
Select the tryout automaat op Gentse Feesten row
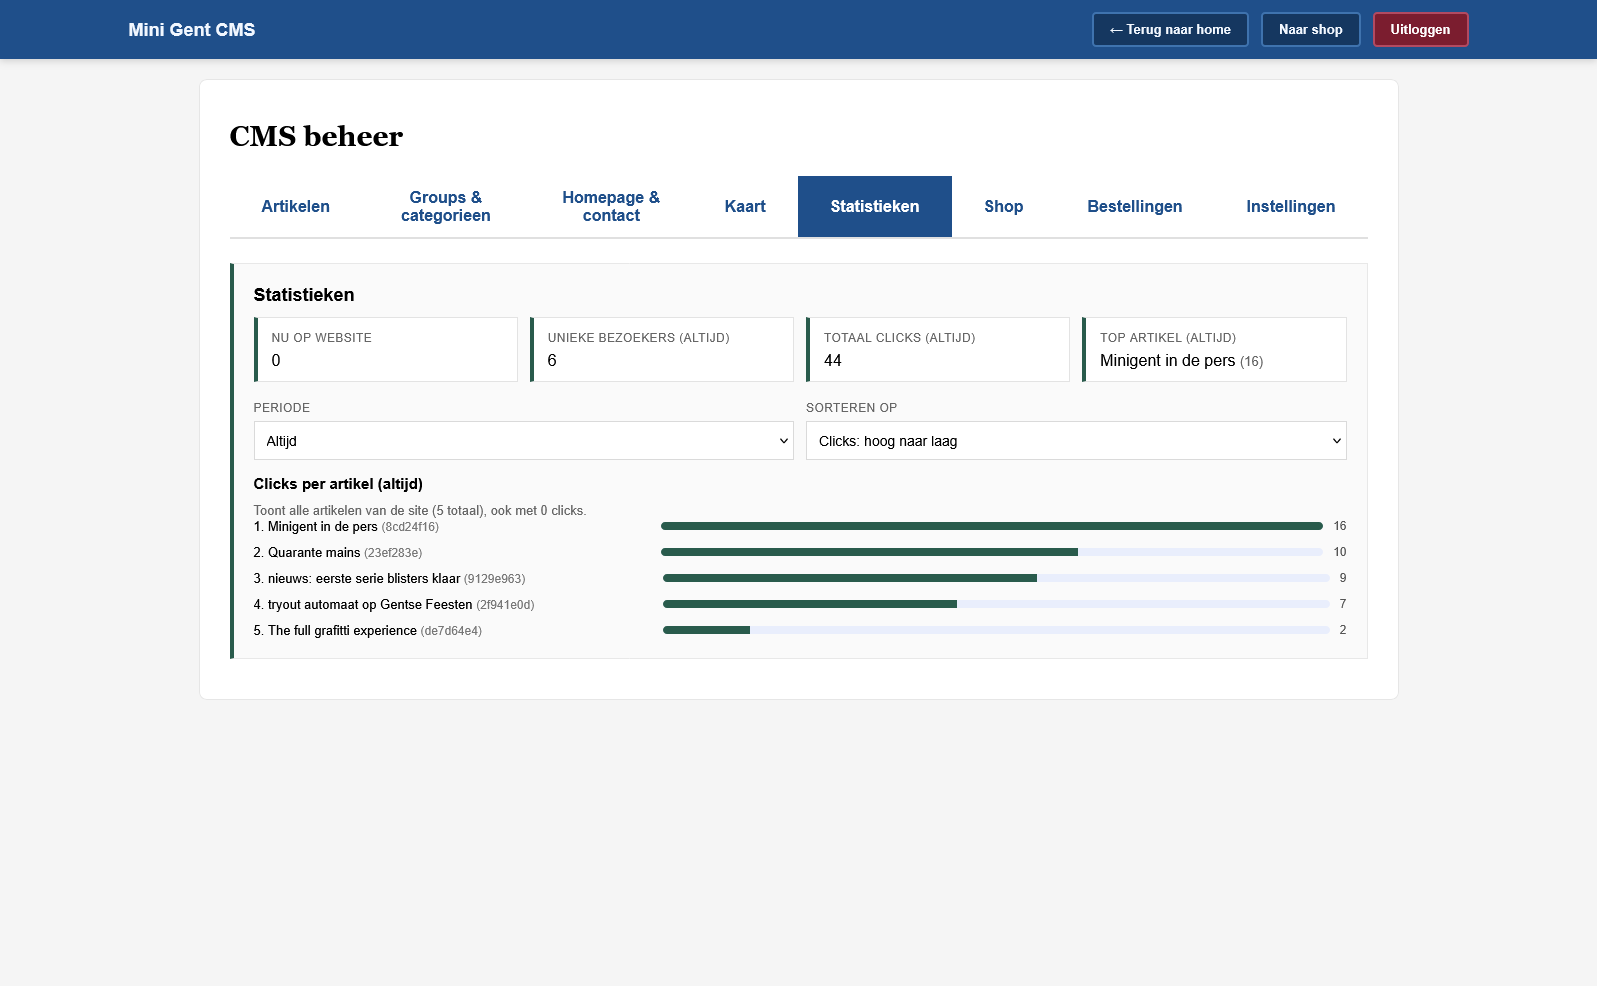[x=800, y=604]
